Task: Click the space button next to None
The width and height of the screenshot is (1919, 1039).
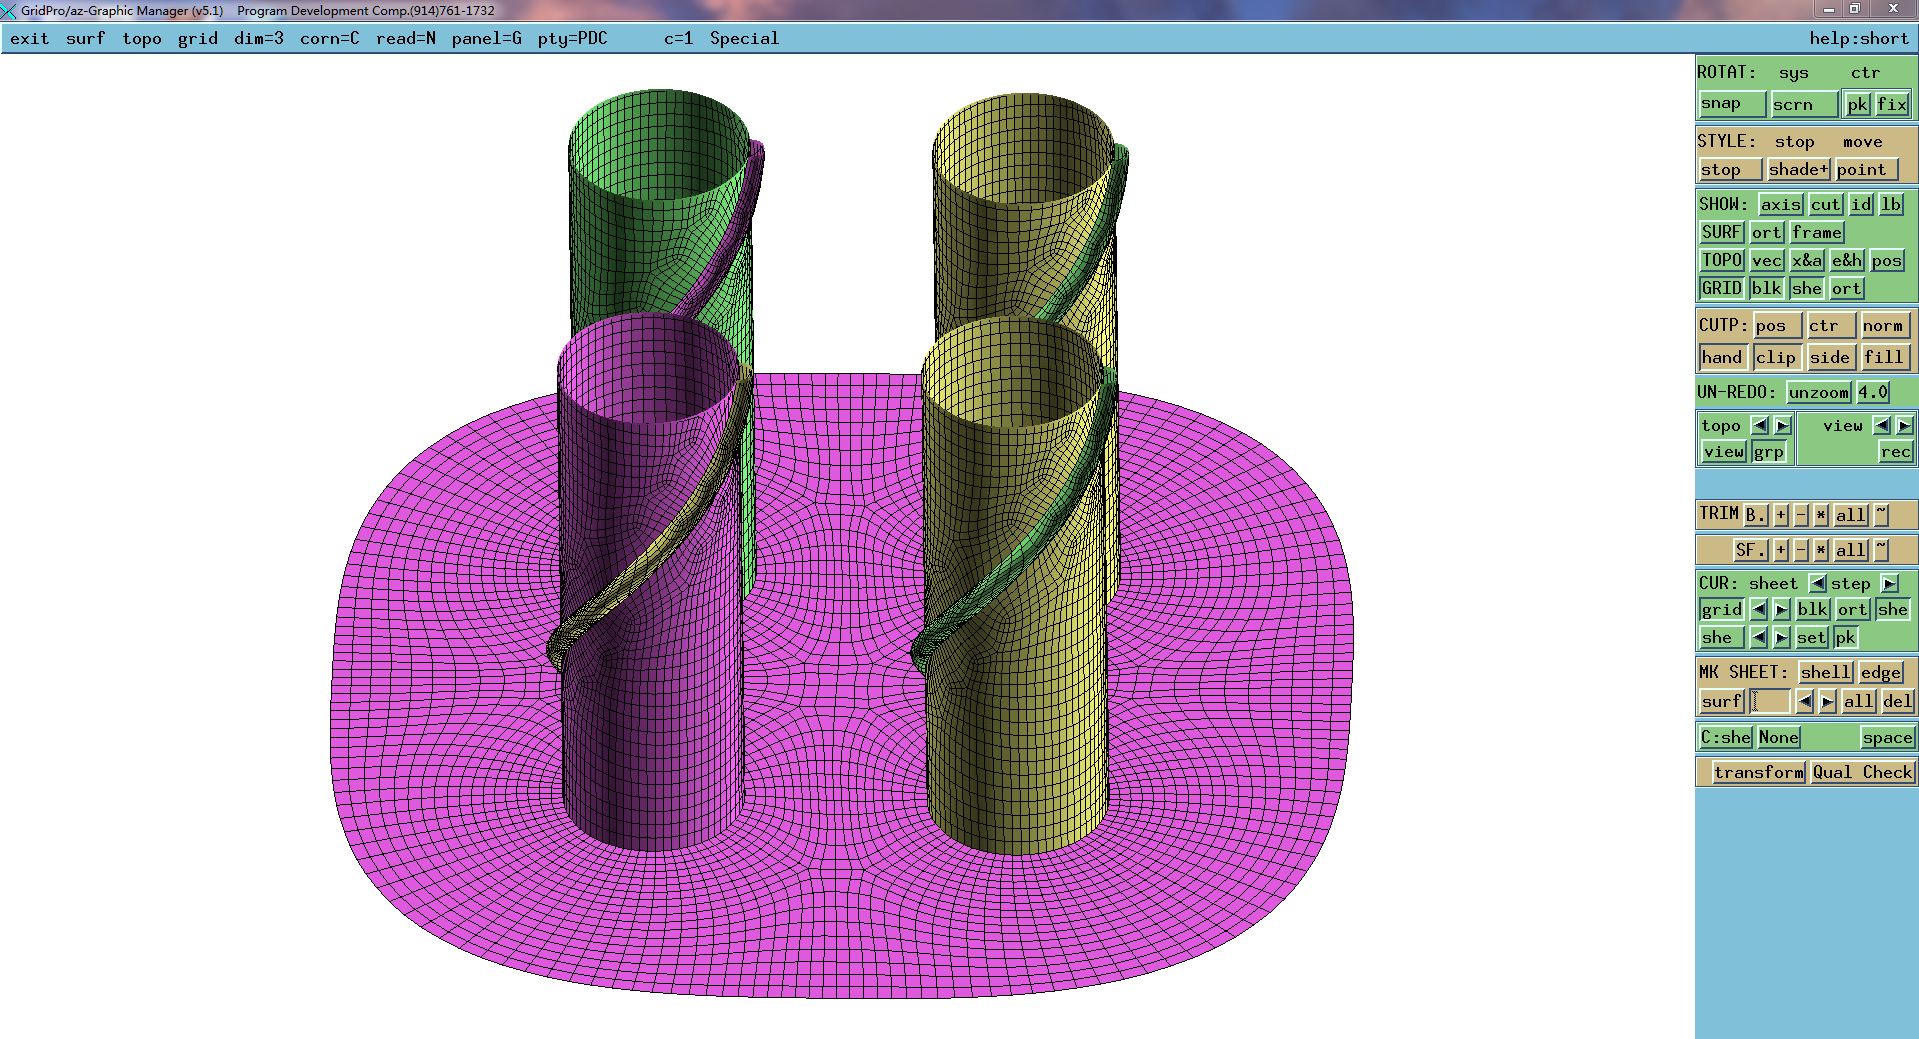Action: coord(1887,737)
